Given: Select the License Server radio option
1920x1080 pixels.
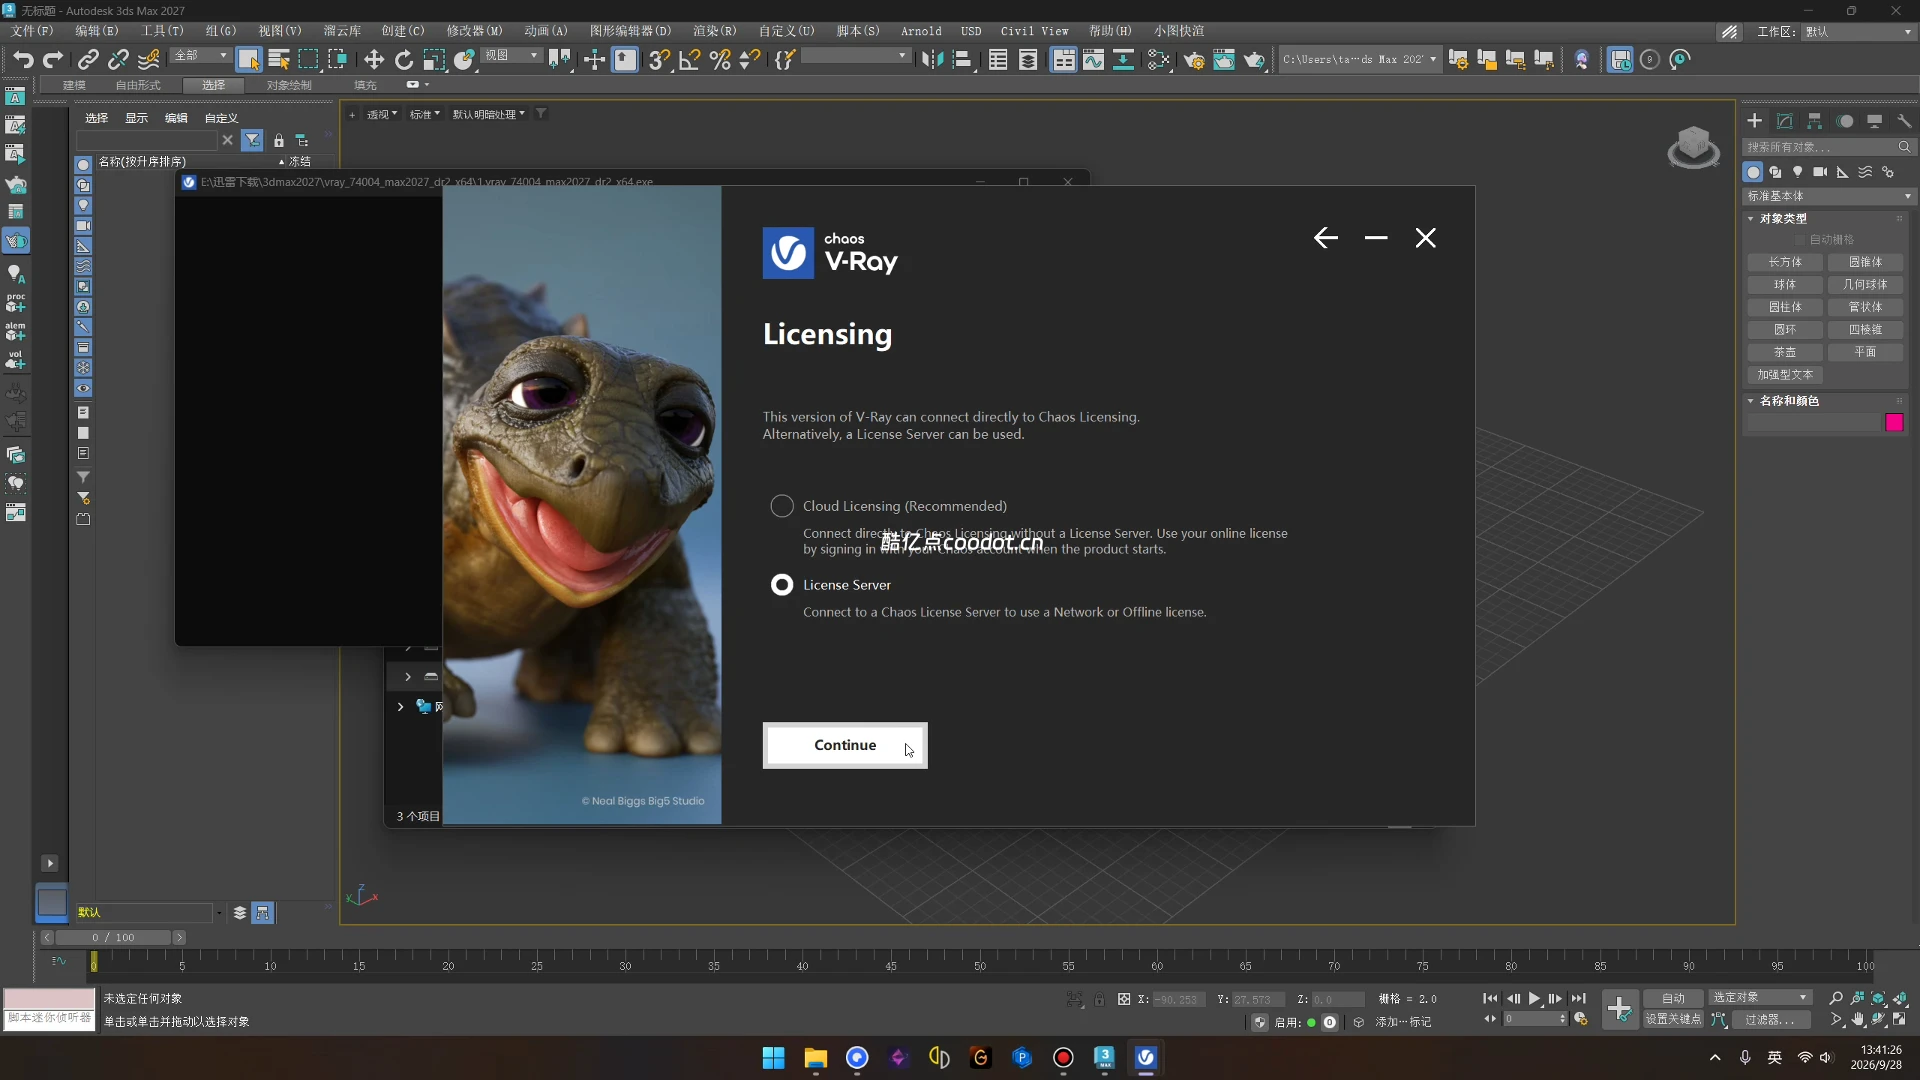Looking at the screenshot, I should (x=782, y=585).
